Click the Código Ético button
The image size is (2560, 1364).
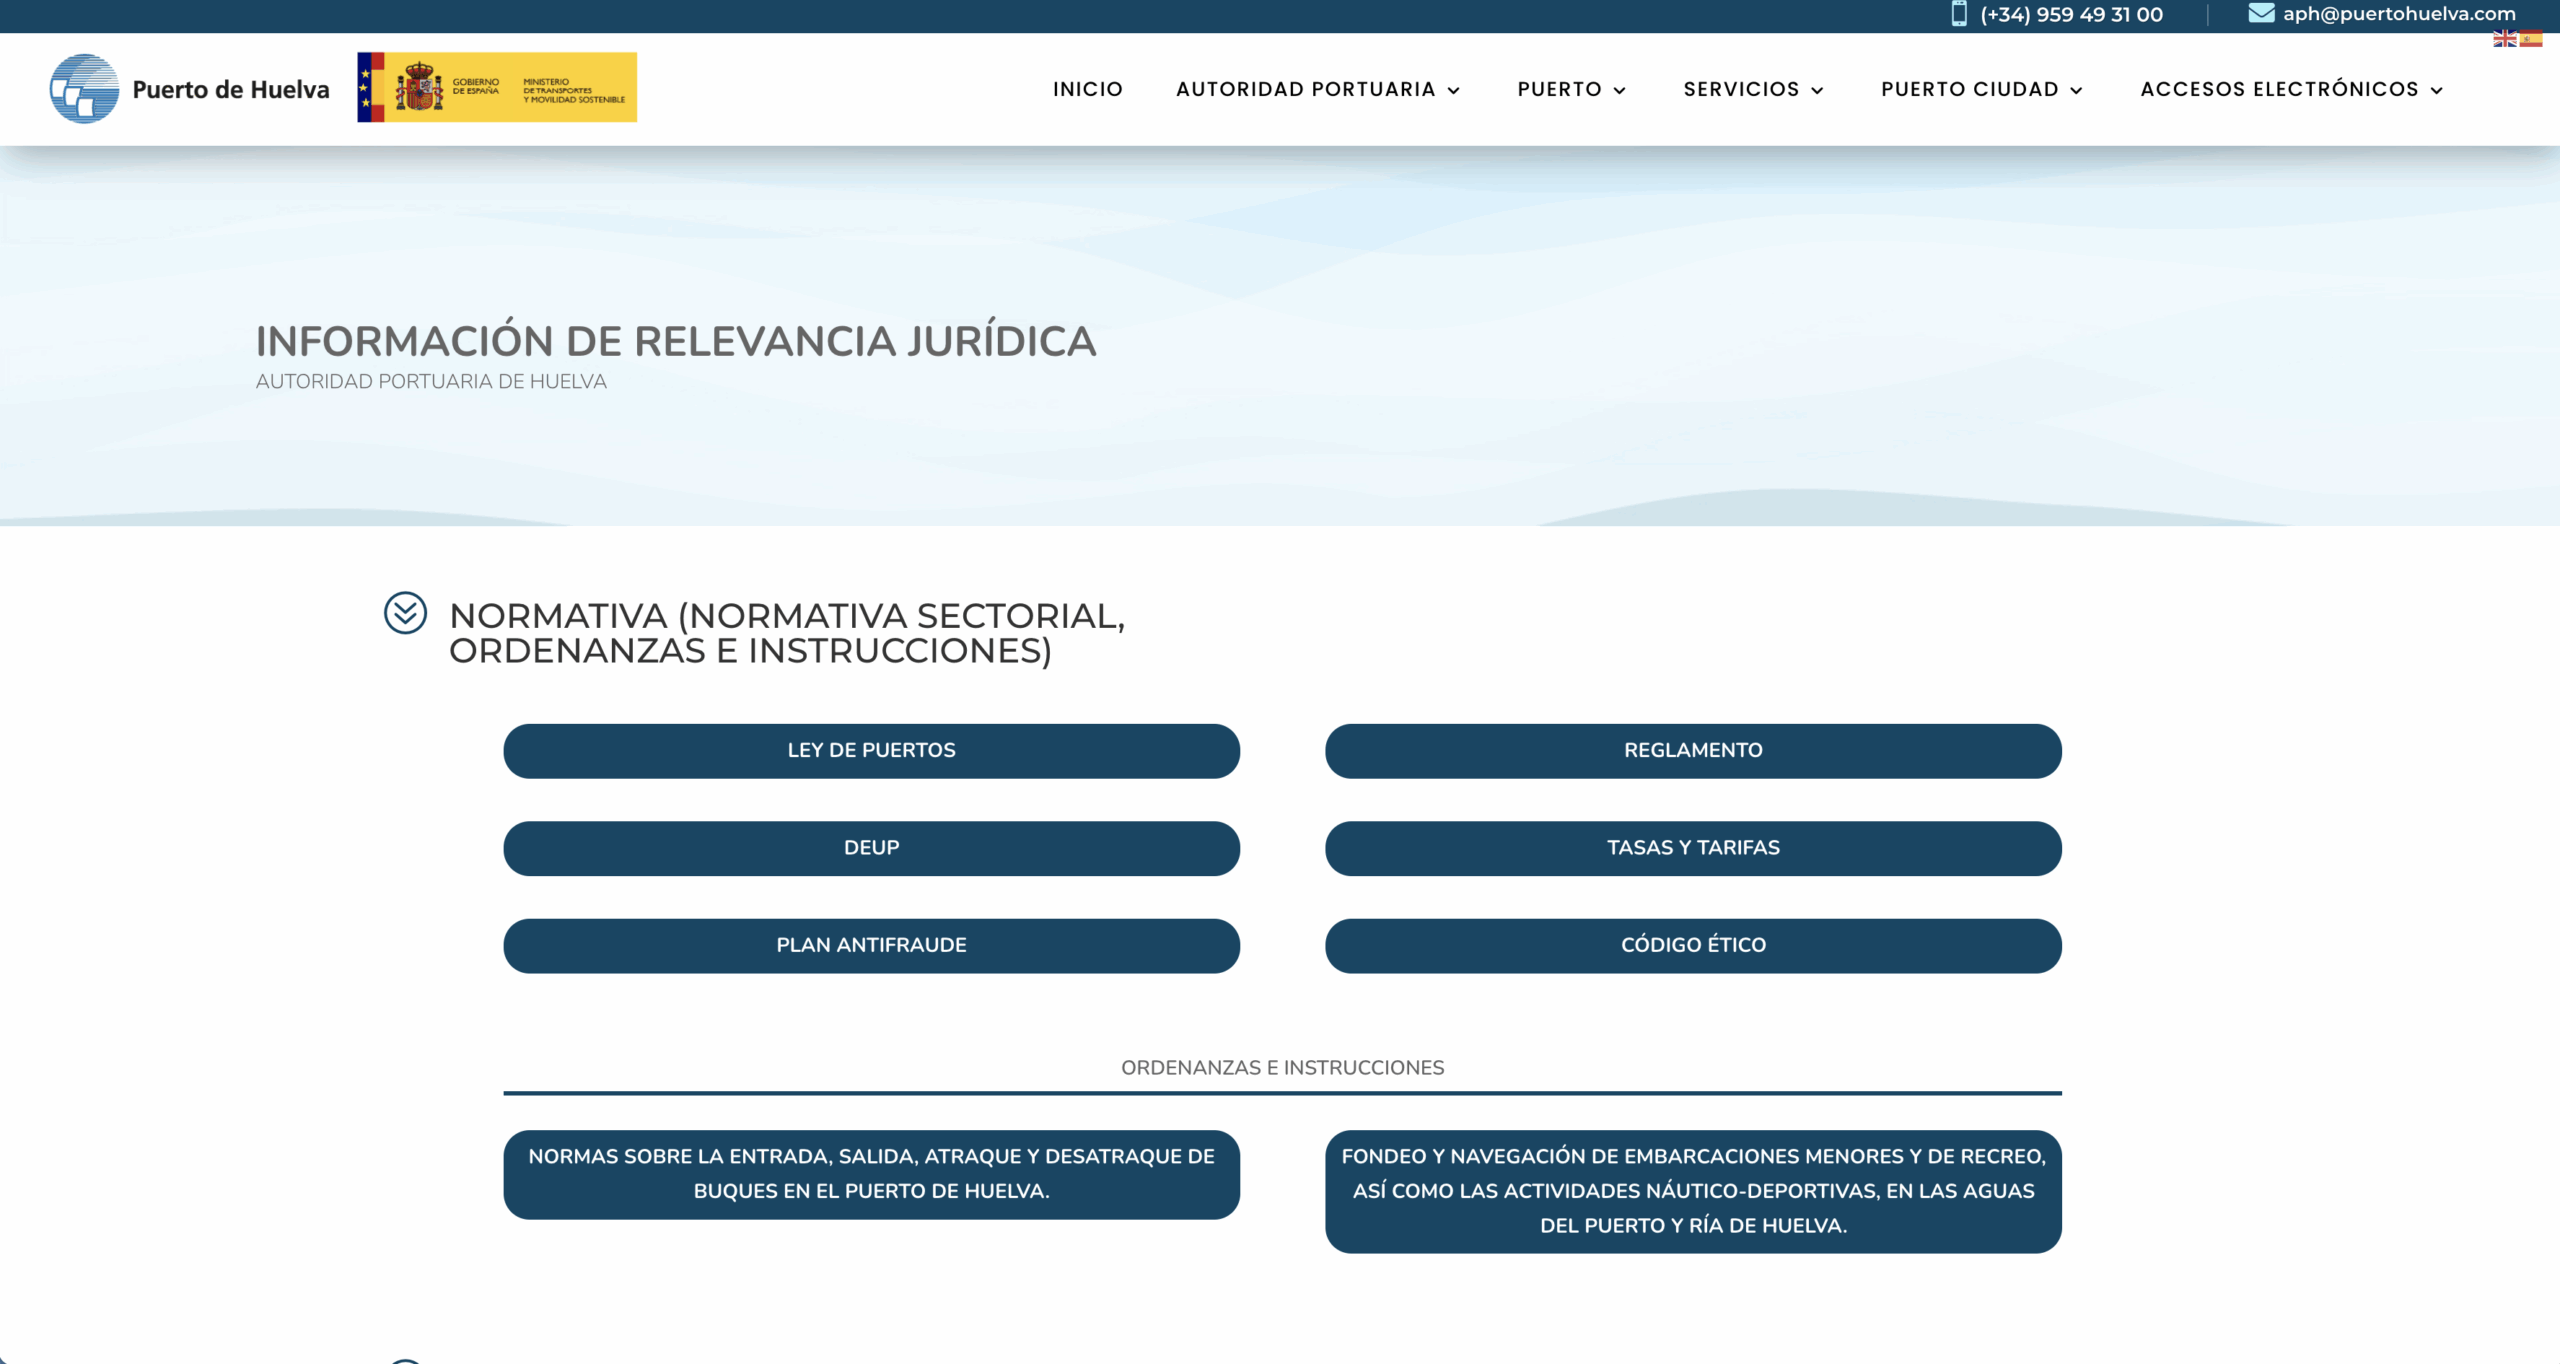pos(1692,945)
